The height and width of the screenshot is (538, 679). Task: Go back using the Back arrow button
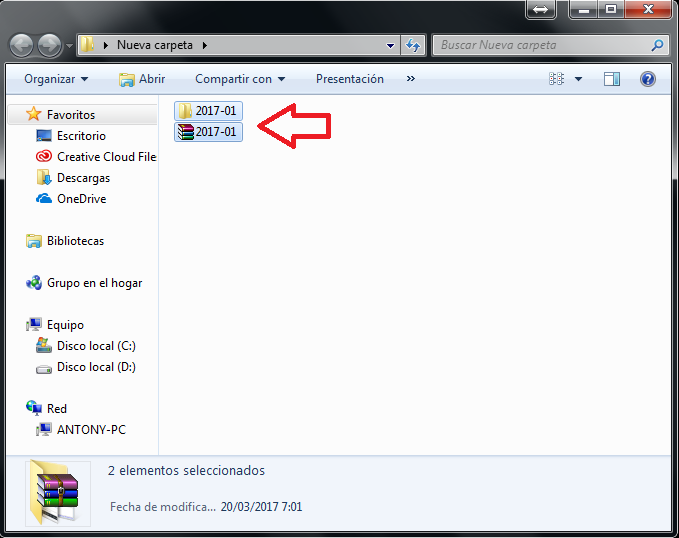pyautogui.click(x=21, y=45)
